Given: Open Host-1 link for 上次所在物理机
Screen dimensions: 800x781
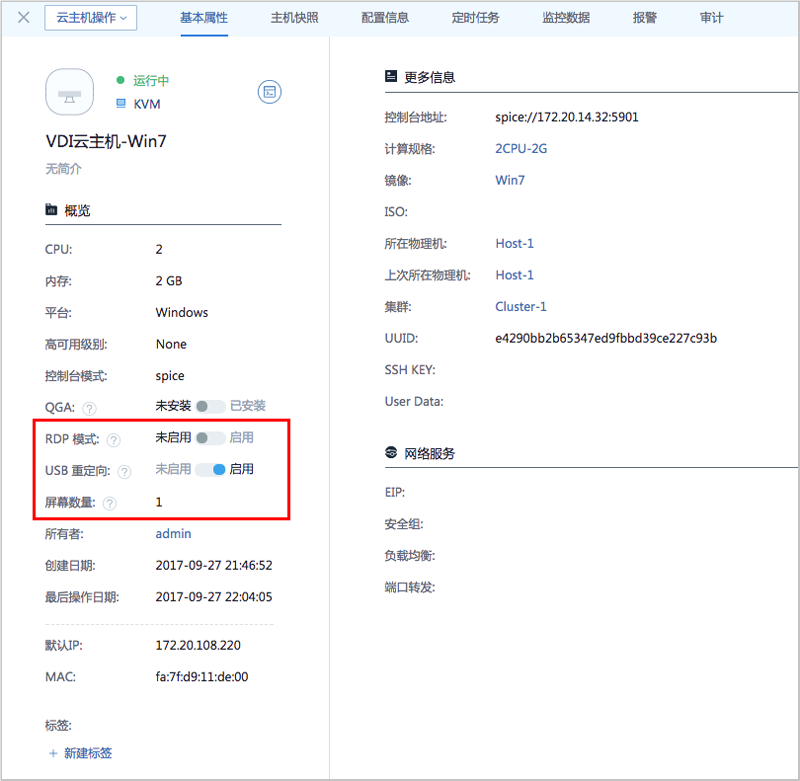Looking at the screenshot, I should click(514, 275).
